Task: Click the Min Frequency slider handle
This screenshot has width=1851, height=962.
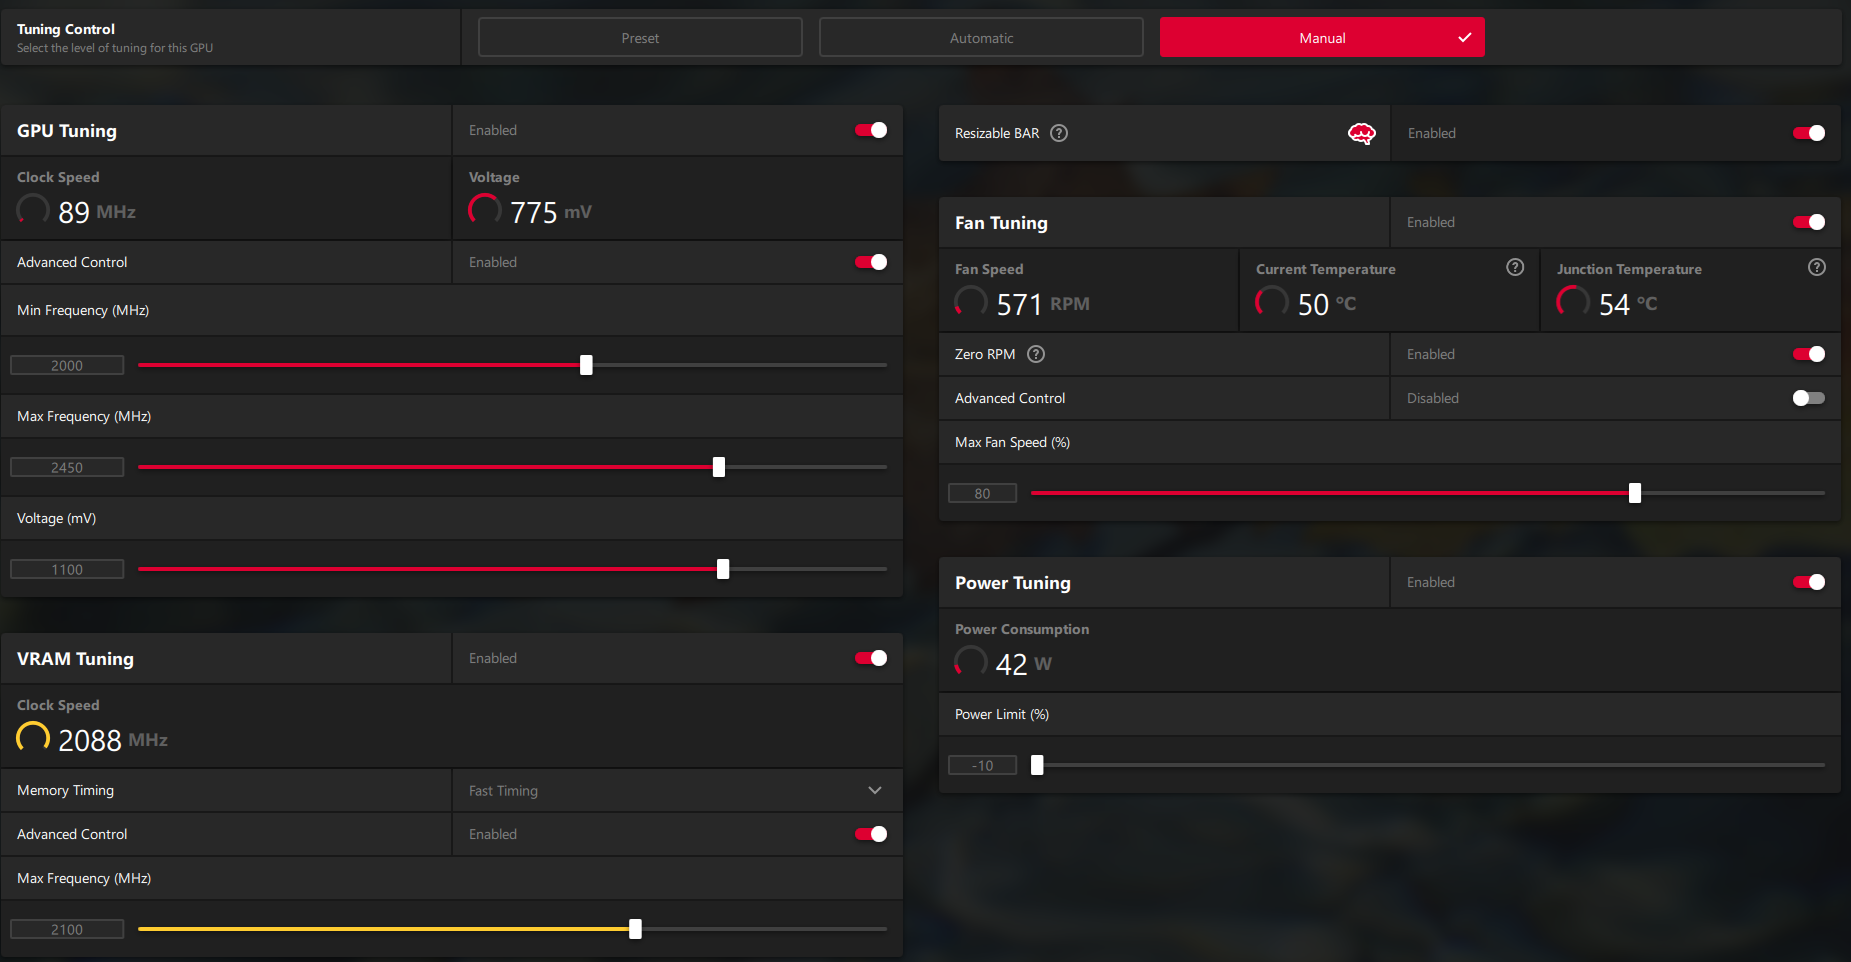Action: tap(586, 365)
